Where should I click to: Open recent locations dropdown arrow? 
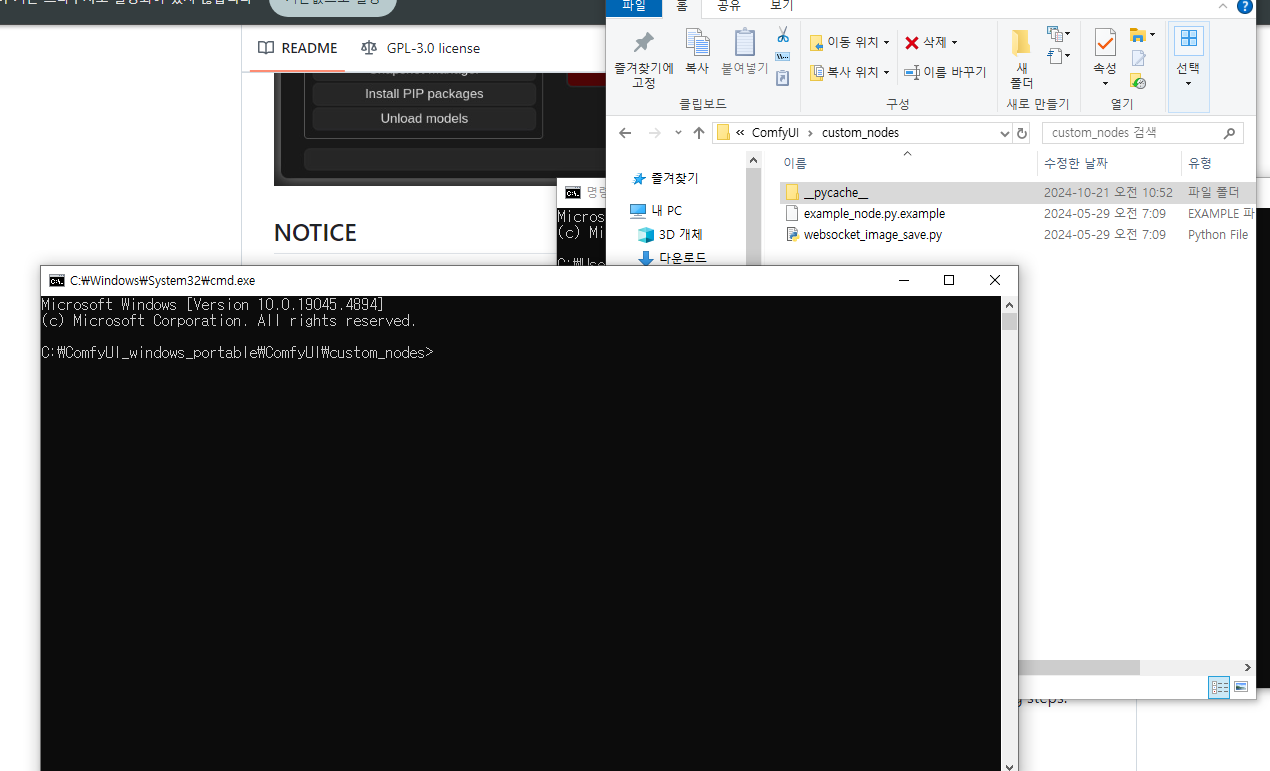677,133
